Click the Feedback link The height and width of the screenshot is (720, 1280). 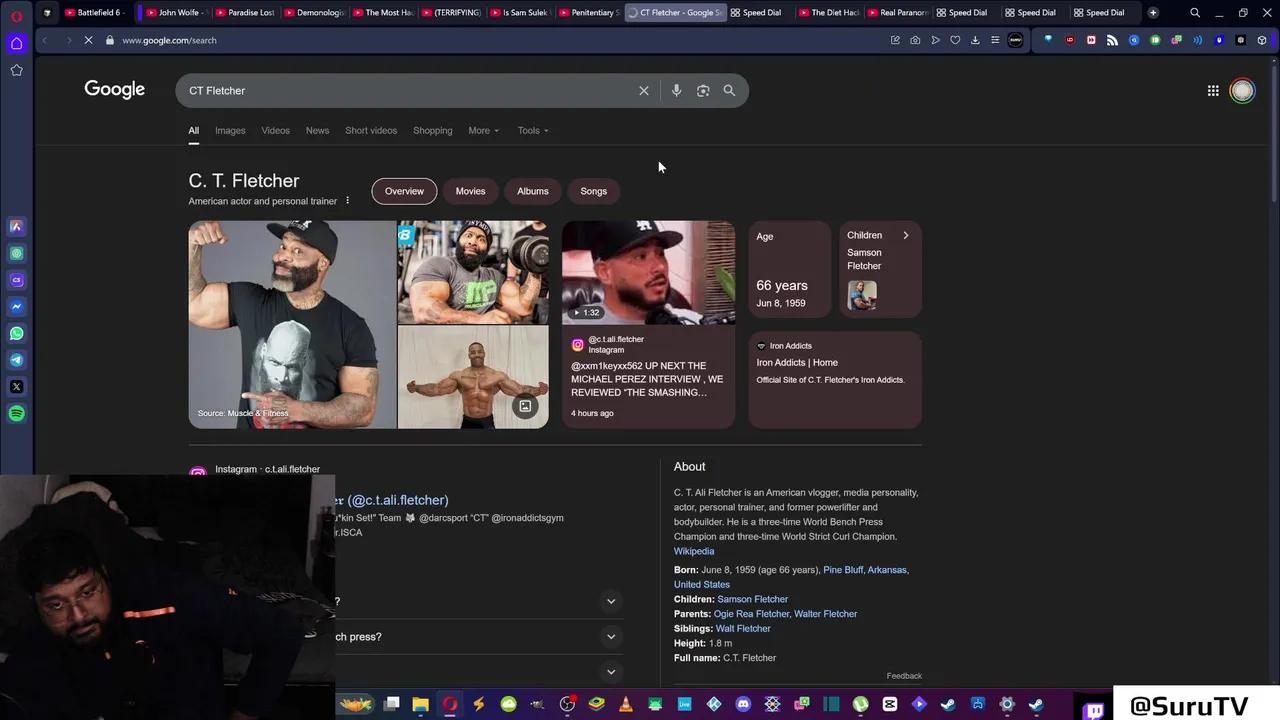904,676
